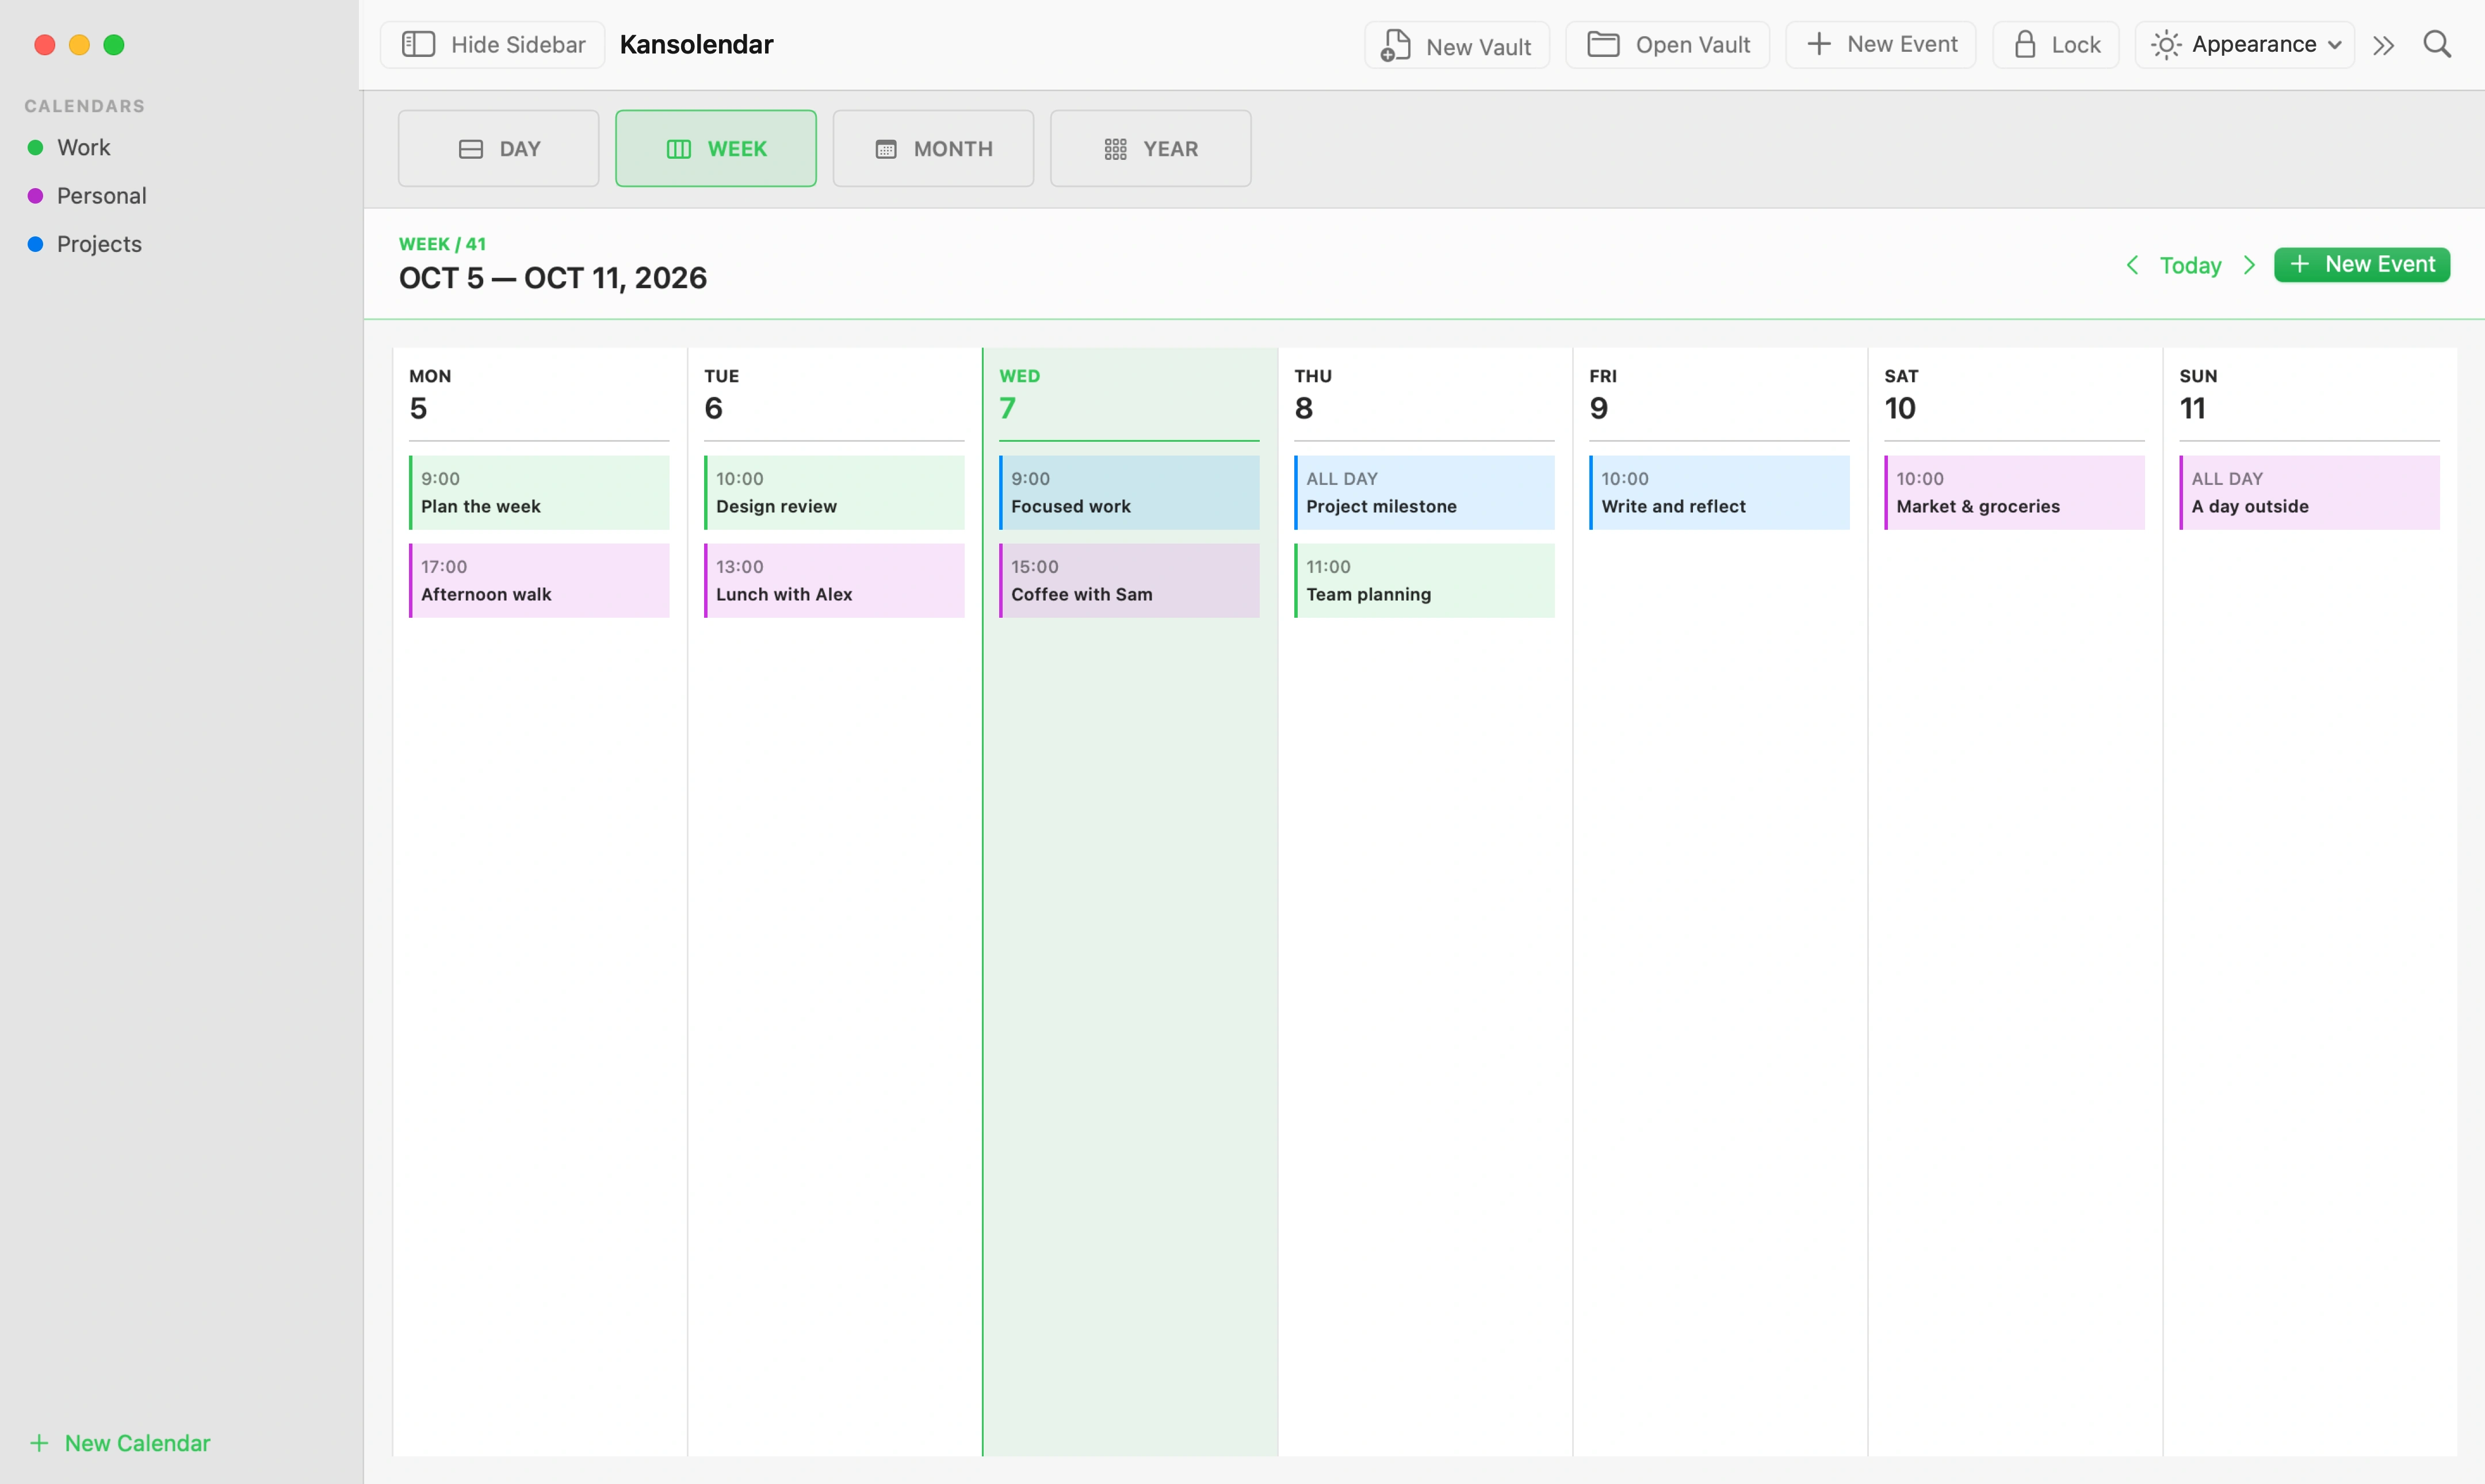Go to next week with right chevron
This screenshot has height=1484, width=2485.
click(x=2249, y=264)
